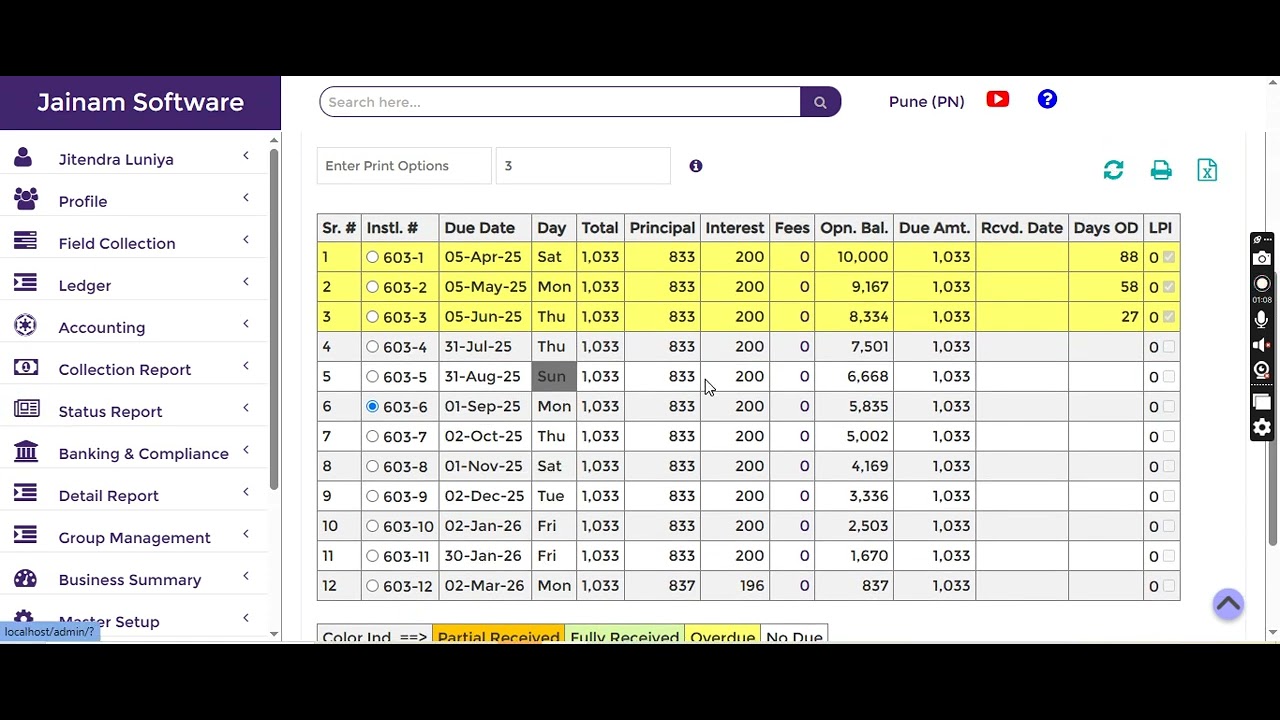Toggle the LPI checkbox in row 603-4
The image size is (1280, 720).
[1169, 347]
